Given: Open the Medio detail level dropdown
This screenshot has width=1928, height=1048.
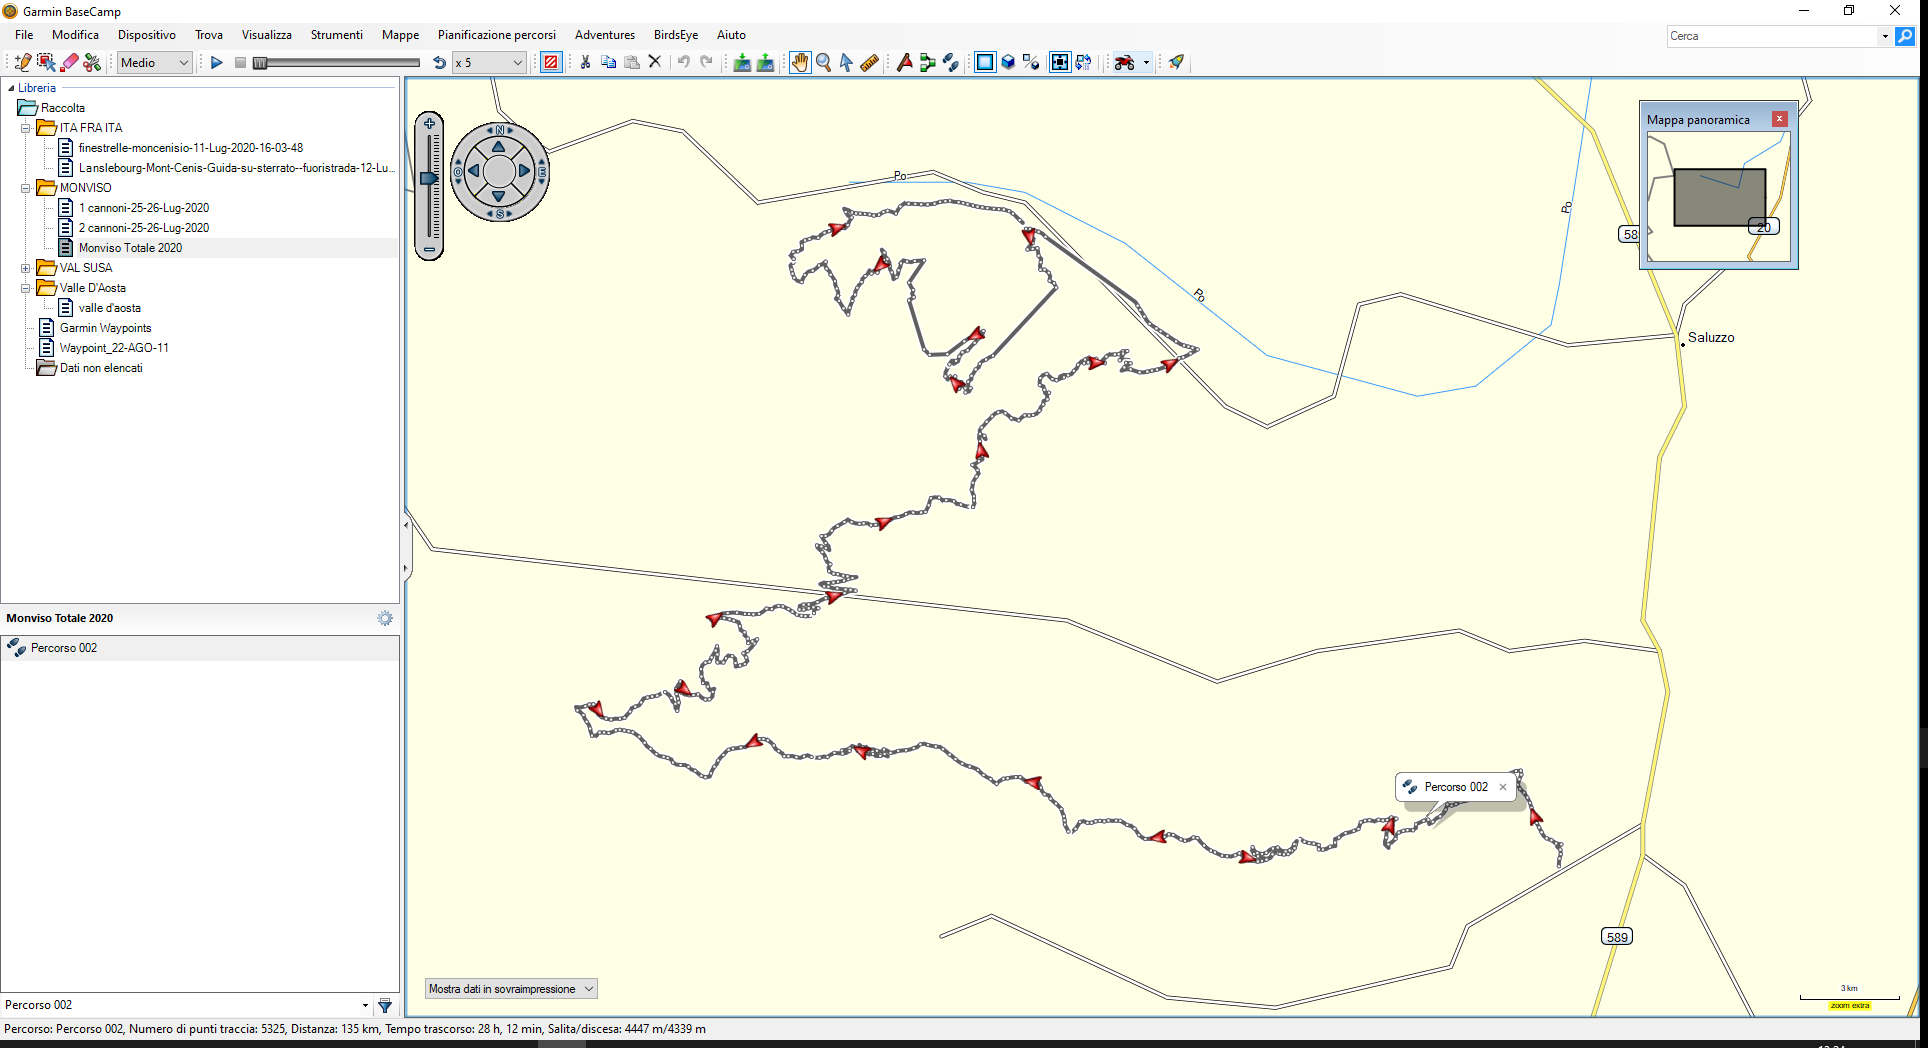Looking at the screenshot, I should click(x=155, y=62).
